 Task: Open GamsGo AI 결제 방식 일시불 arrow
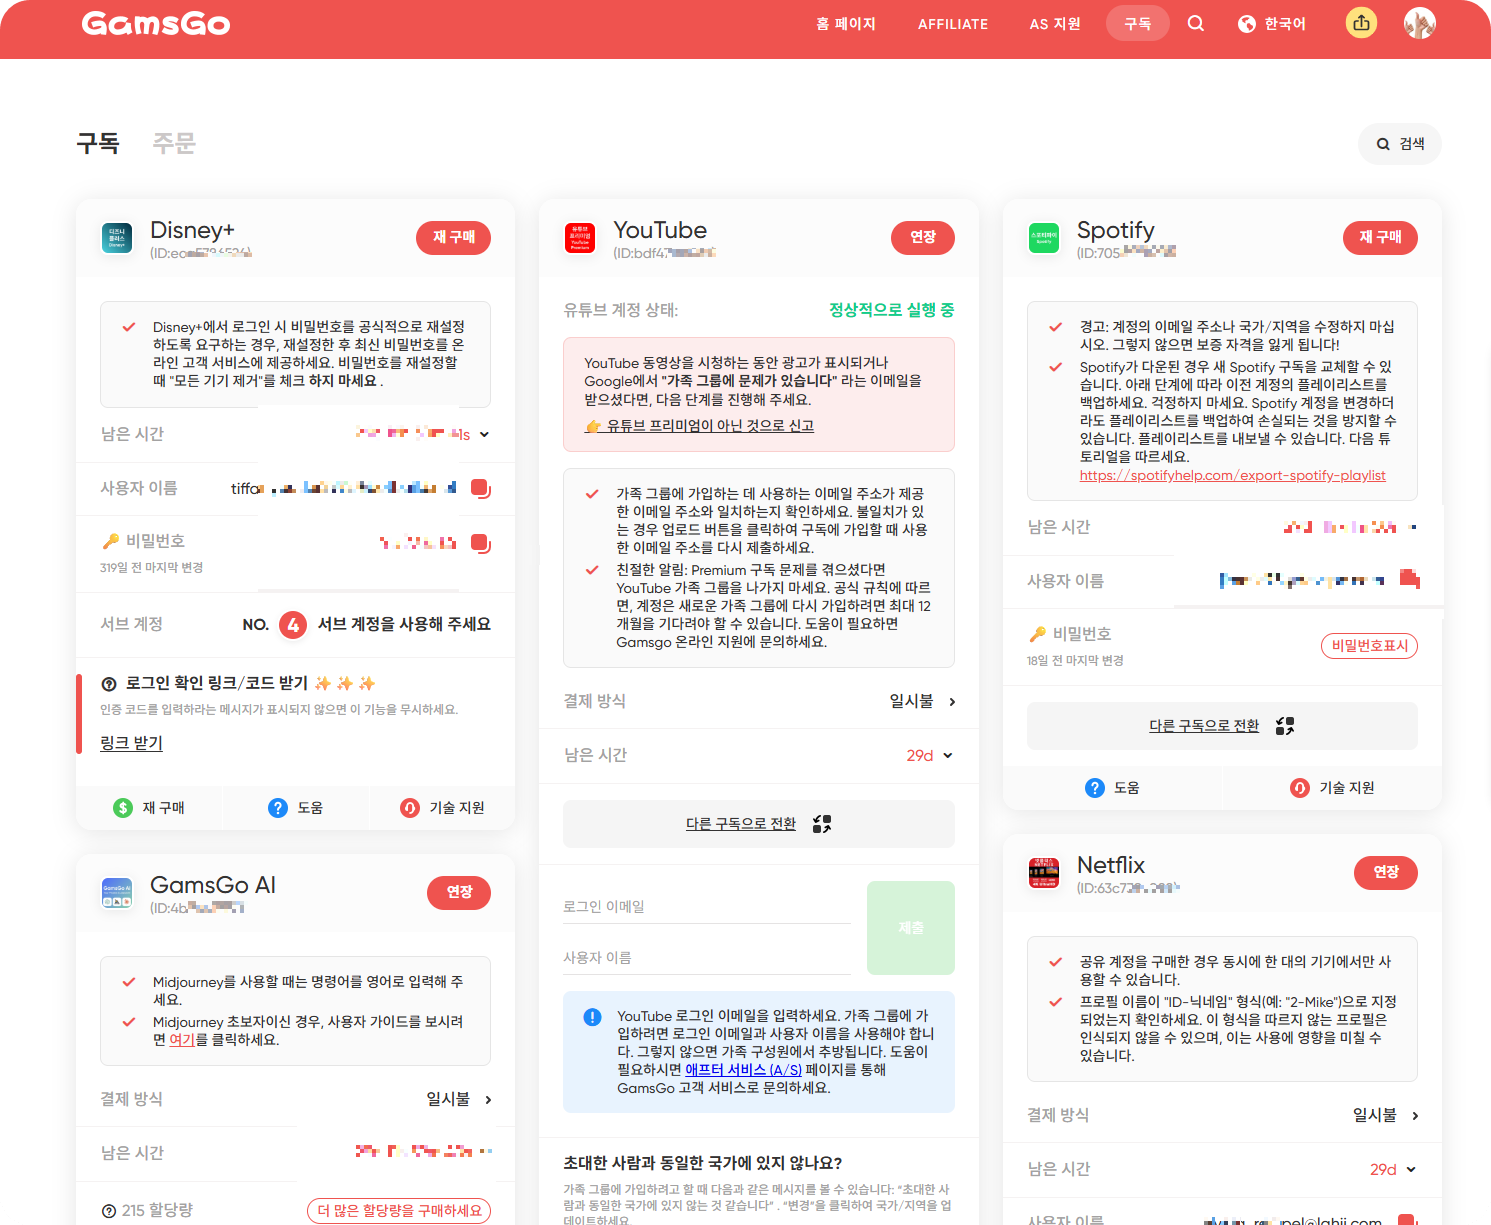tap(488, 1099)
